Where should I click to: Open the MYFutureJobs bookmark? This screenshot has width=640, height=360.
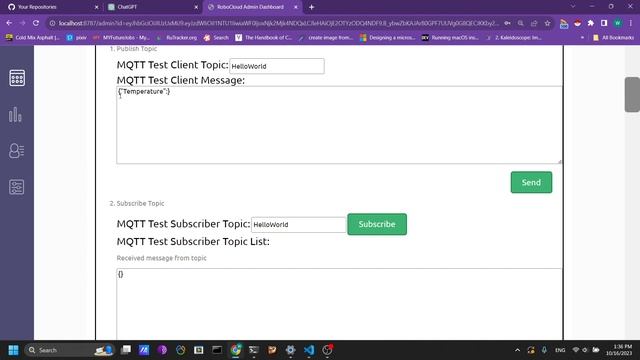point(121,38)
